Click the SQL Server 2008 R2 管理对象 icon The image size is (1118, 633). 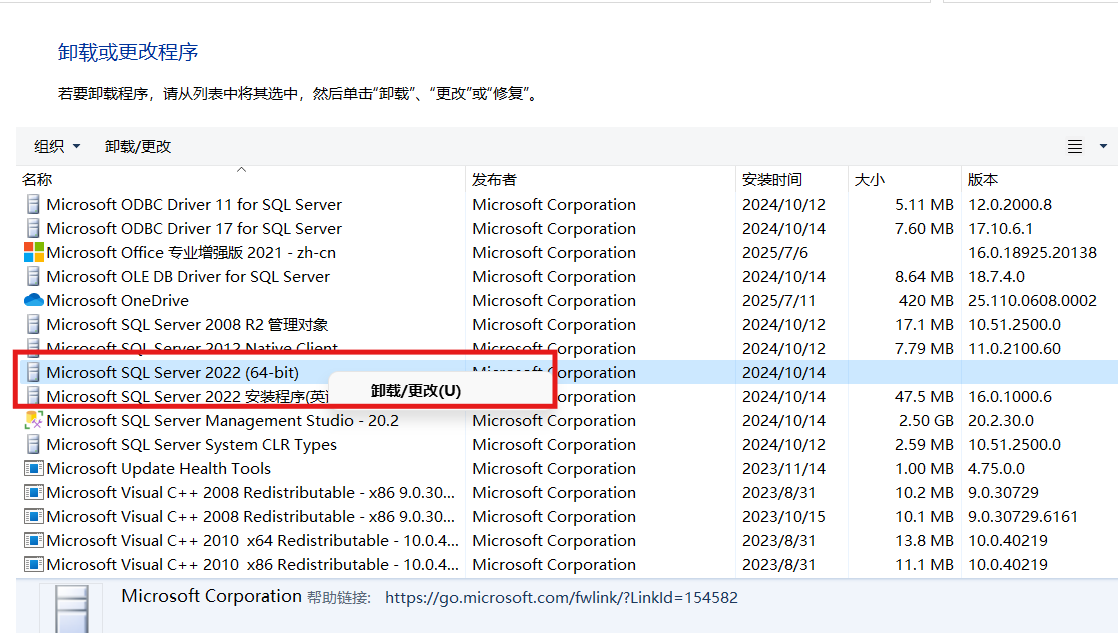coord(33,324)
